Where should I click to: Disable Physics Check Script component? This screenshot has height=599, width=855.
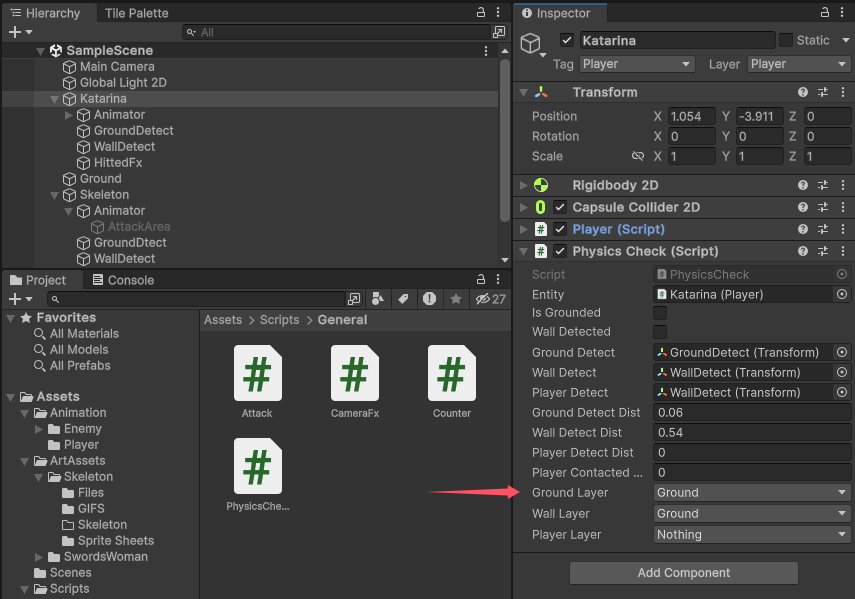tap(559, 251)
